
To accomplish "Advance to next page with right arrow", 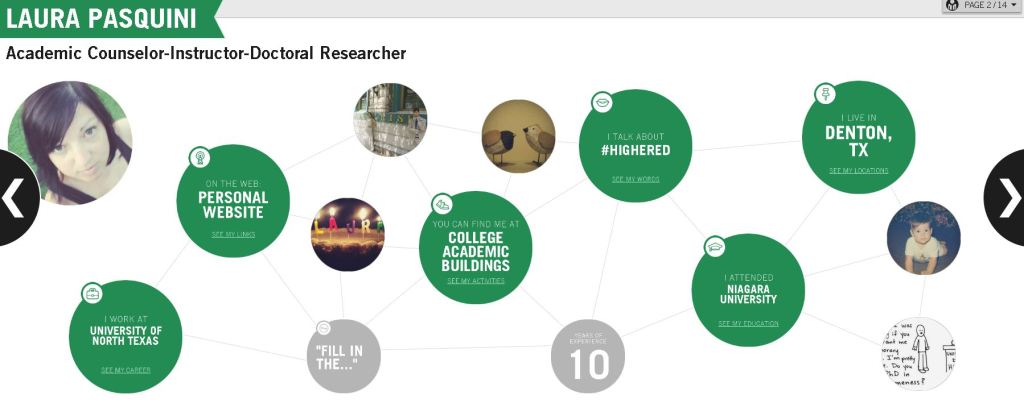I will coord(1008,198).
